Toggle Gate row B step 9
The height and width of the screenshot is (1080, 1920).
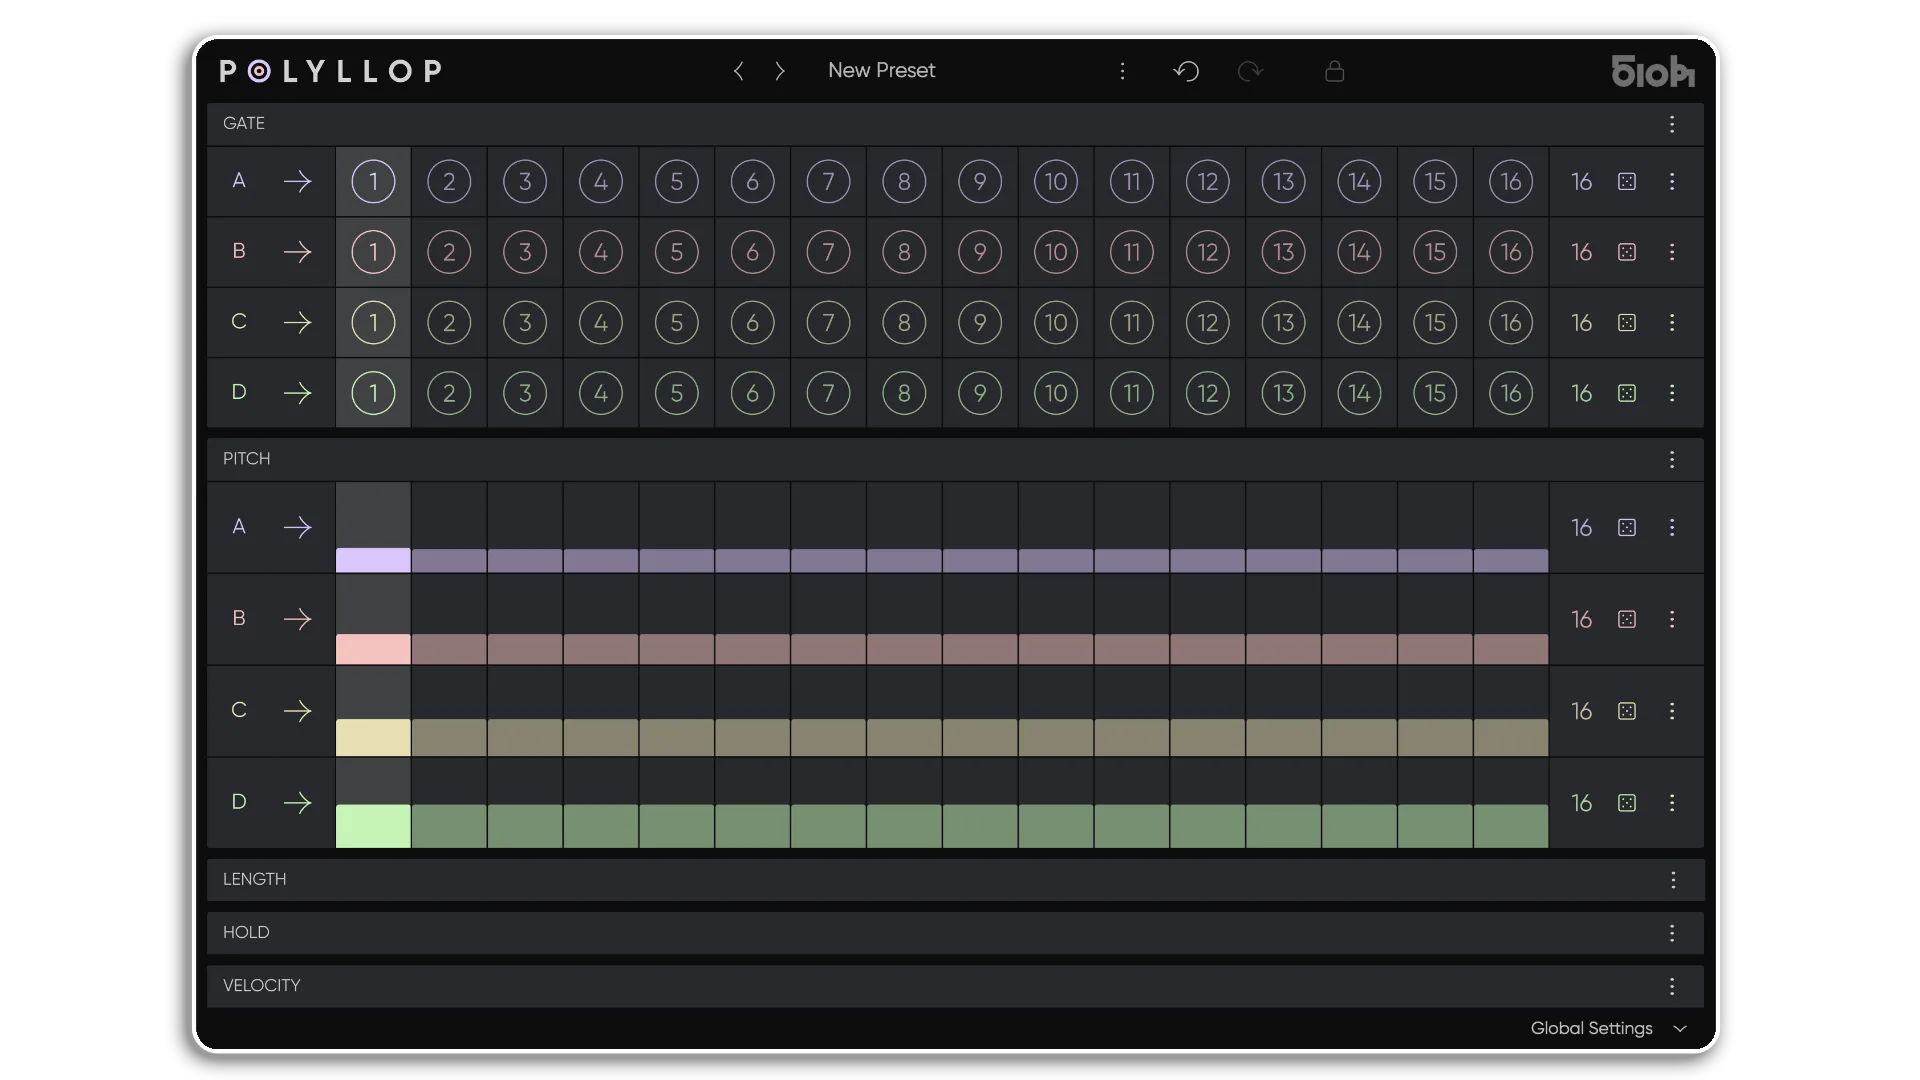[980, 252]
